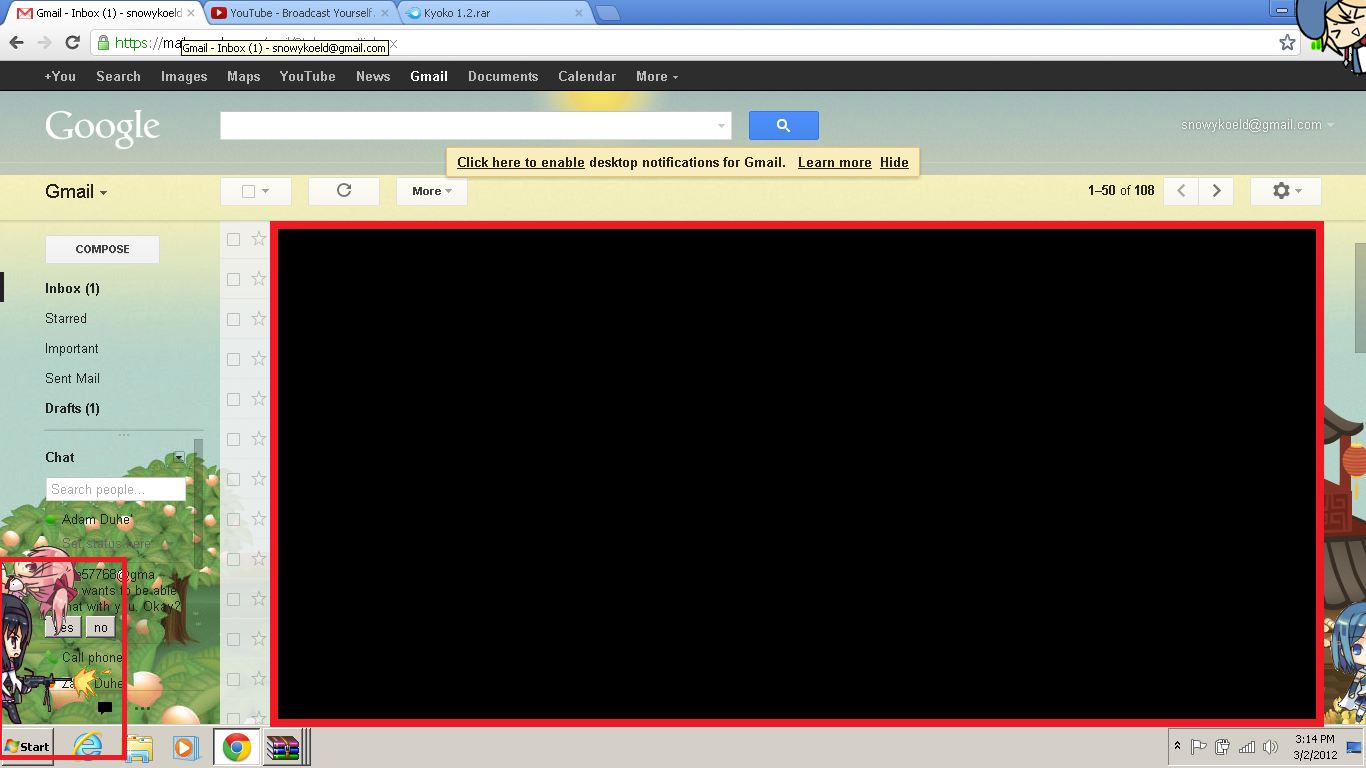The height and width of the screenshot is (768, 1366).
Task: Bookmark page with star icon
Action: tap(1287, 43)
